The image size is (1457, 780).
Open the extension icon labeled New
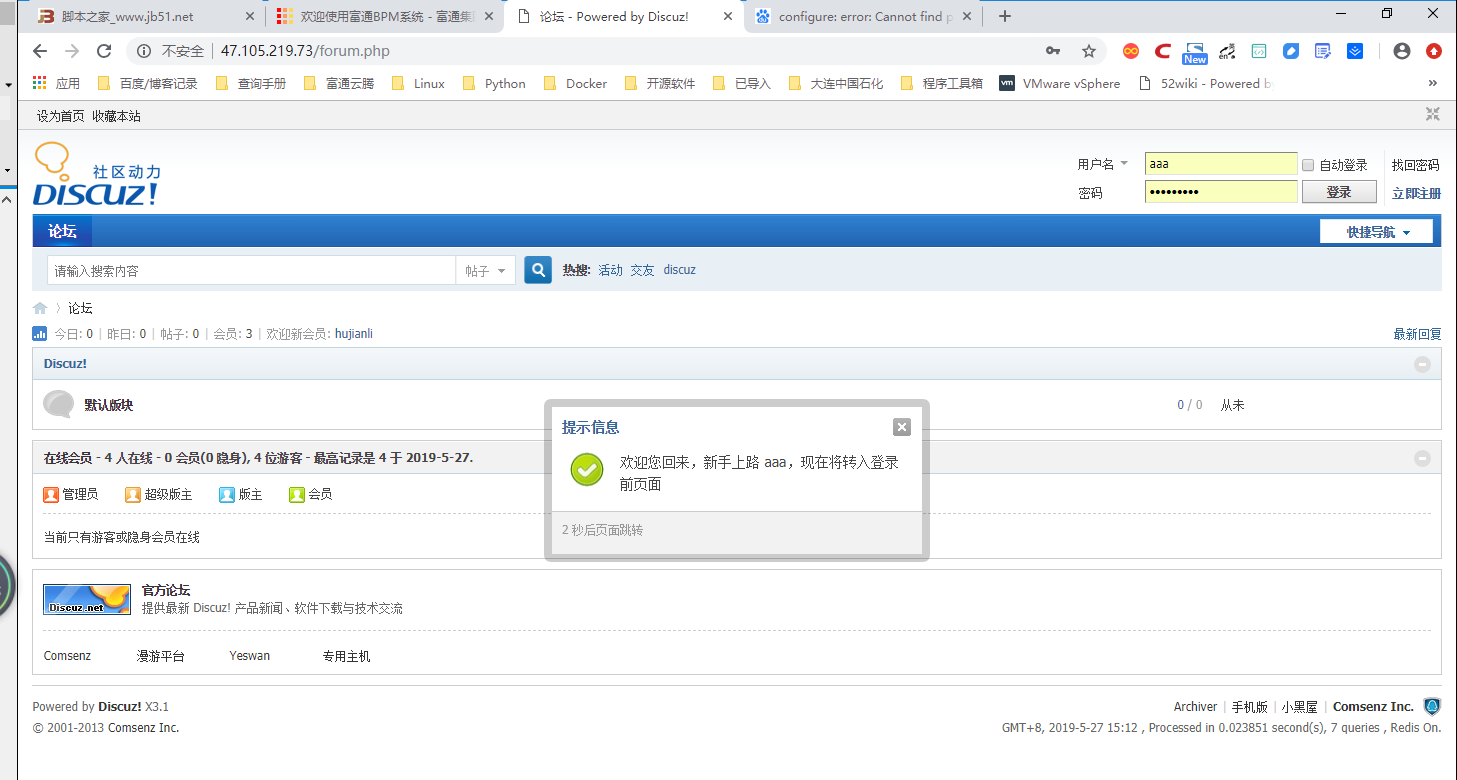point(1195,52)
